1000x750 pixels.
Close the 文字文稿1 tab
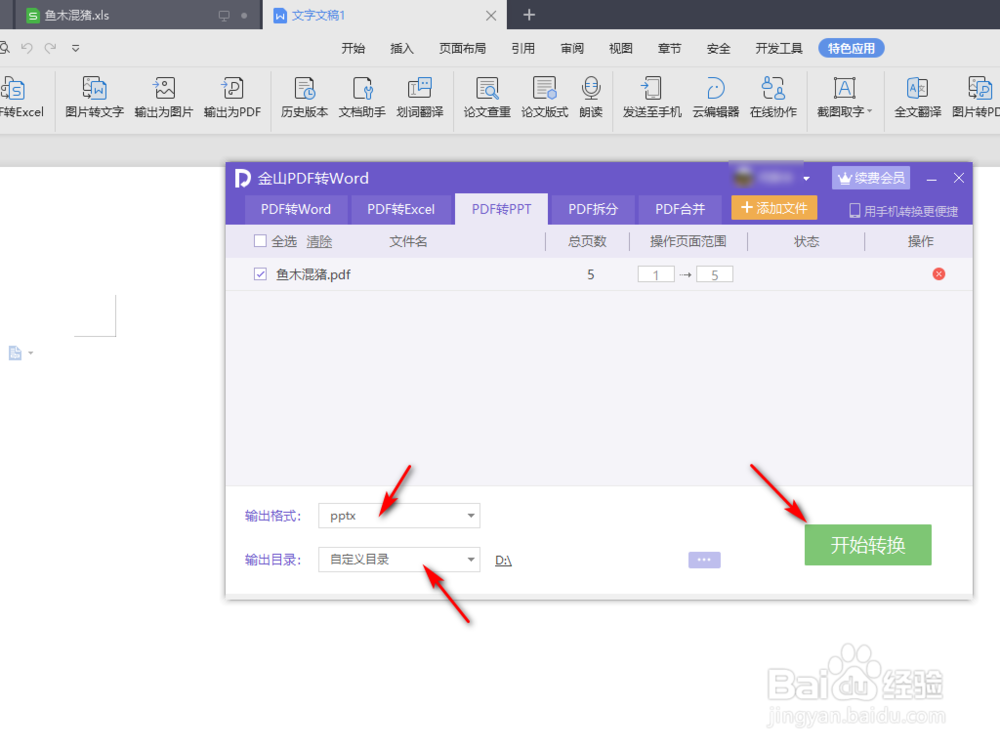(490, 15)
